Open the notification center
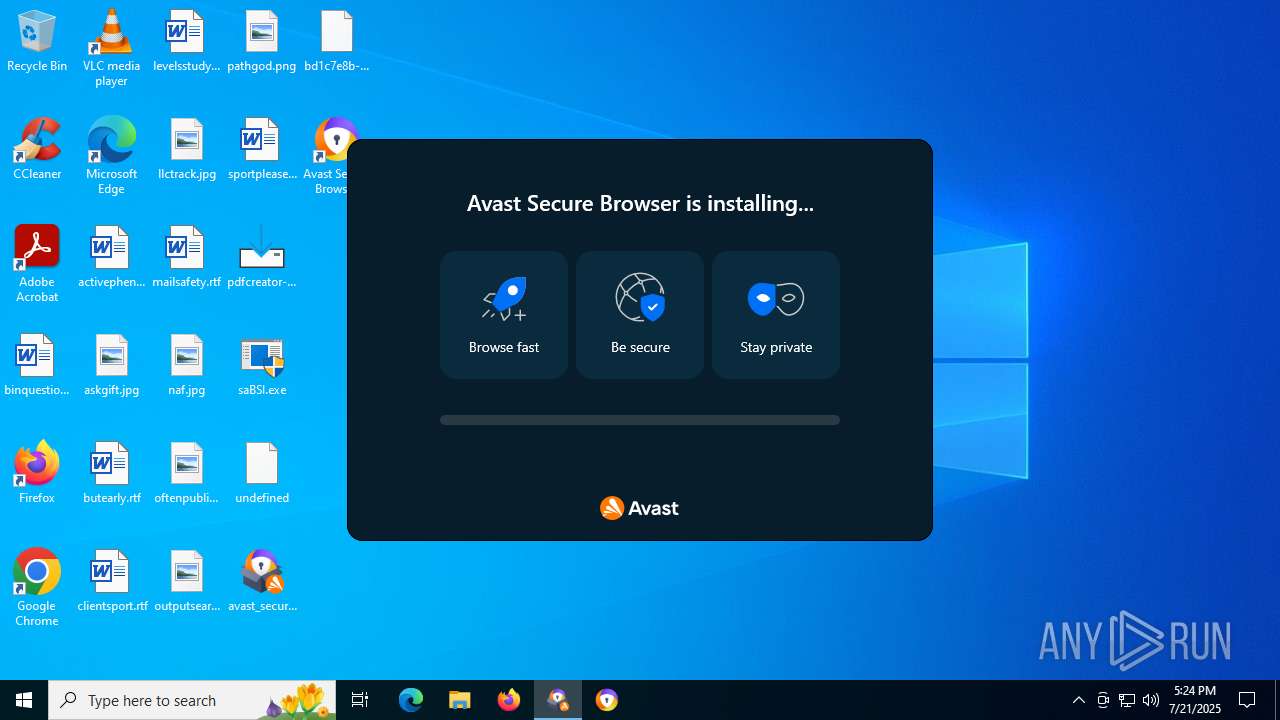 (x=1248, y=700)
